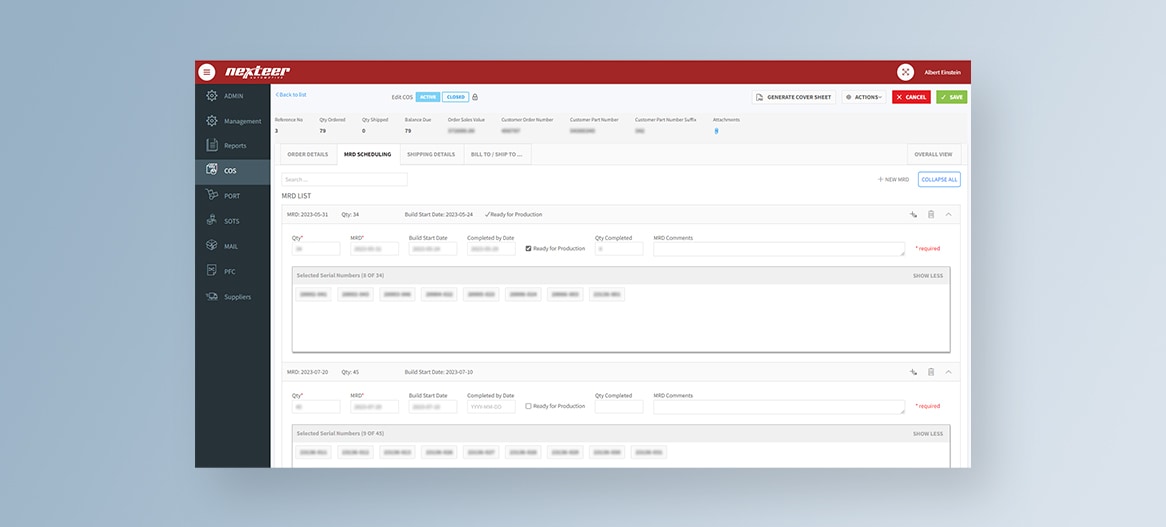
Task: Collapse the 2023-07-20 MRD panel
Action: pos(948,372)
